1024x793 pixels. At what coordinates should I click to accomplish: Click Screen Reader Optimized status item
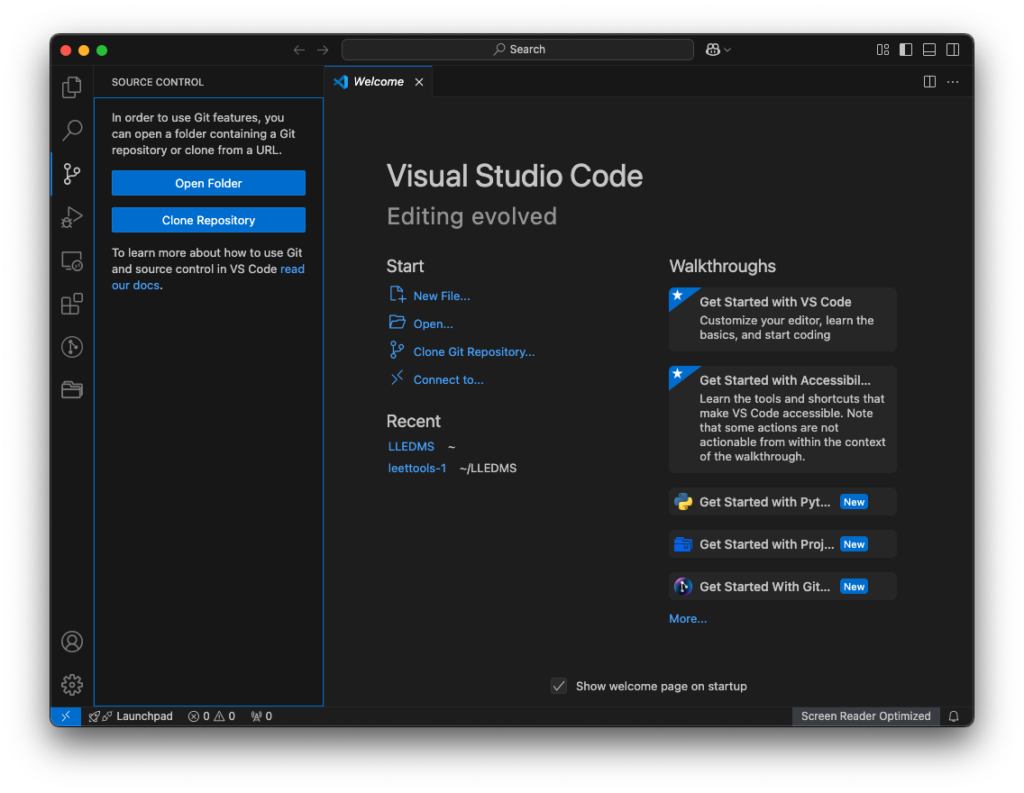pyautogui.click(x=865, y=717)
